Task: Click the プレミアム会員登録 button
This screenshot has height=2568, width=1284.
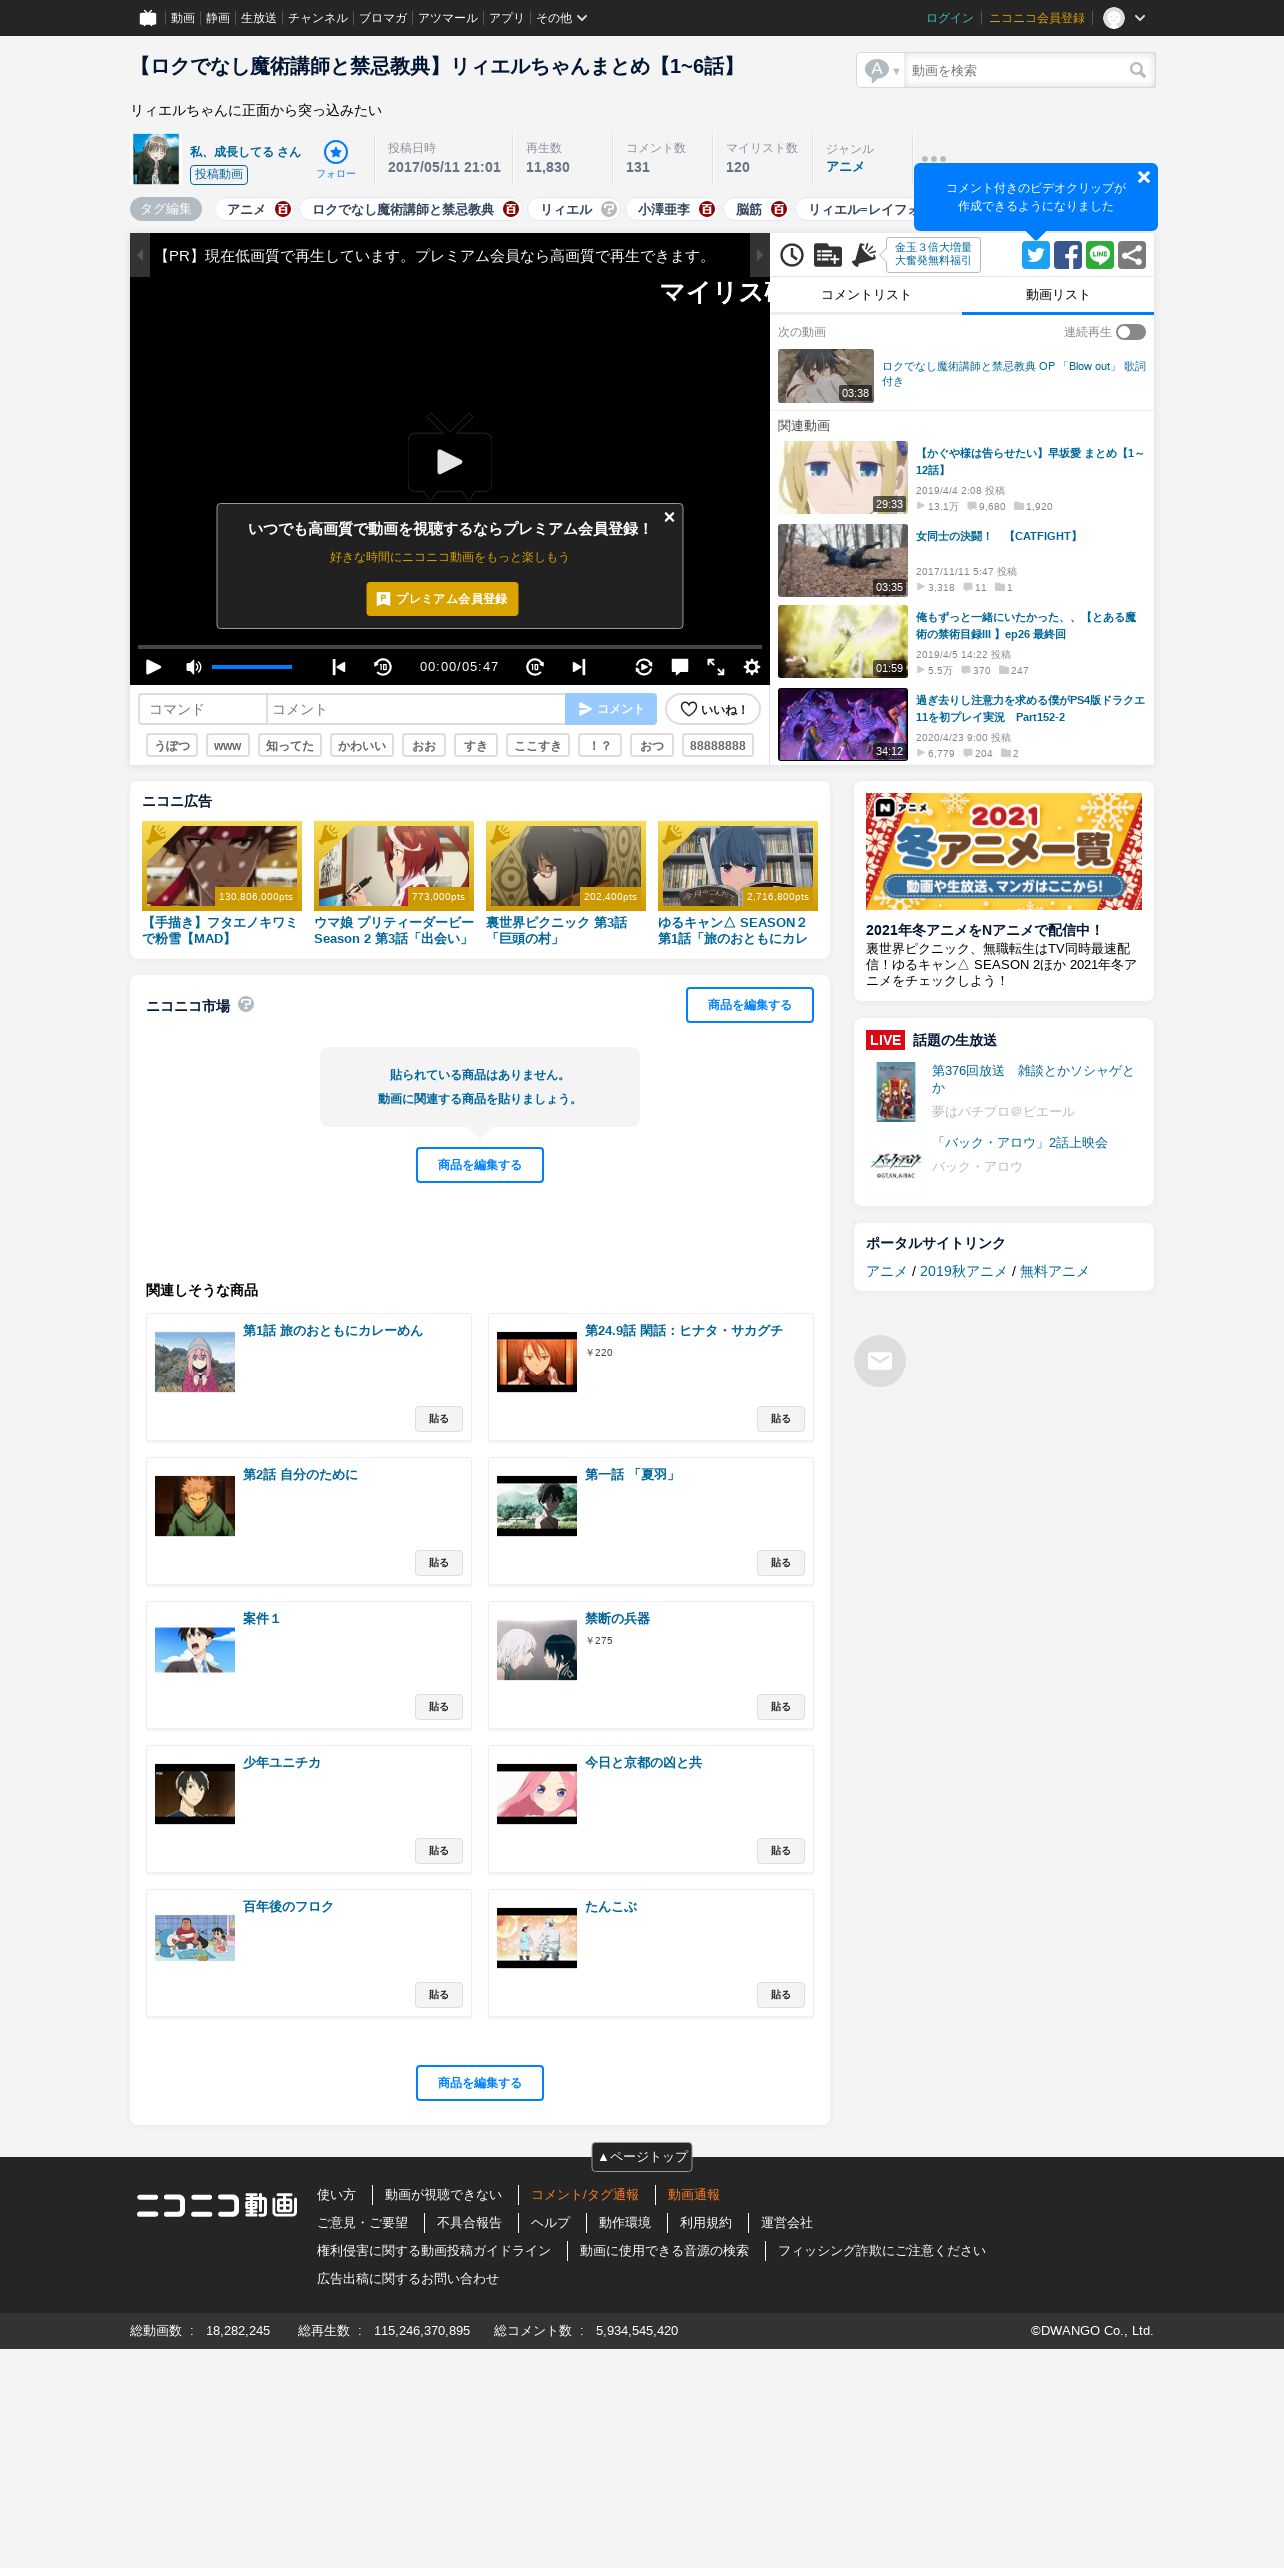Action: pos(442,599)
